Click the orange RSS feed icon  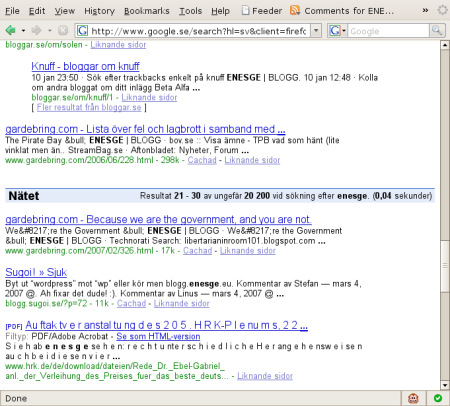coord(295,10)
